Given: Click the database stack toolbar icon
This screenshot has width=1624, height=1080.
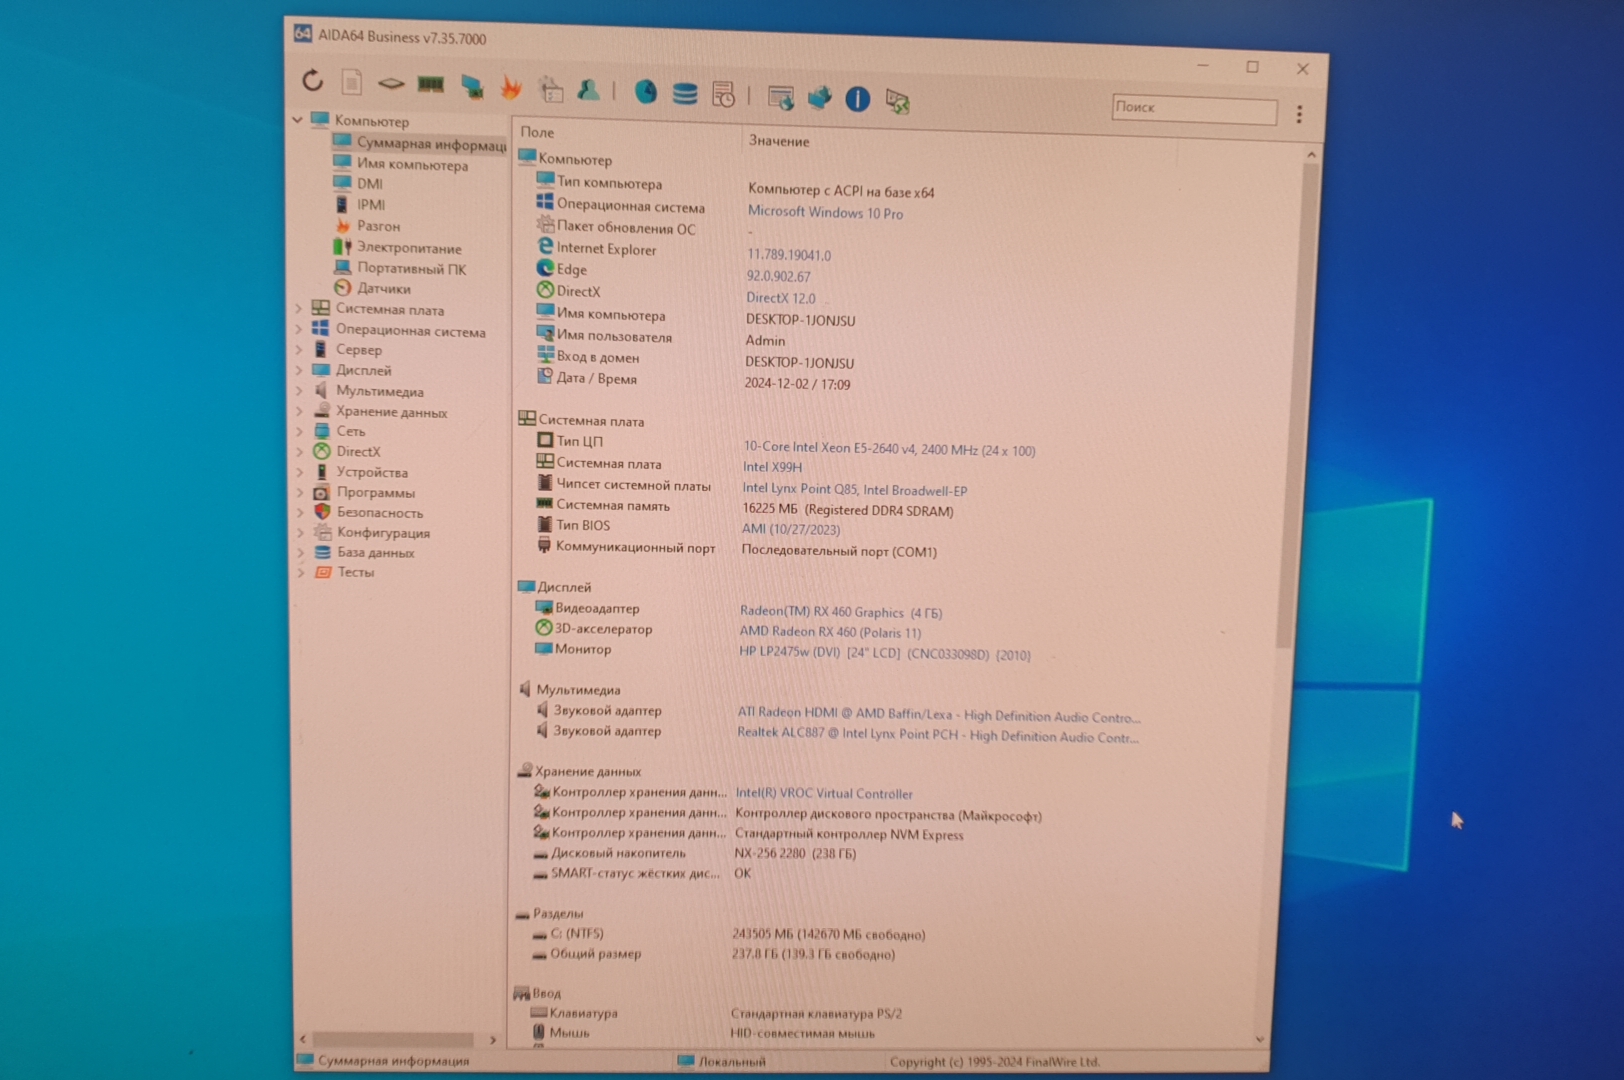Looking at the screenshot, I should pyautogui.click(x=685, y=94).
